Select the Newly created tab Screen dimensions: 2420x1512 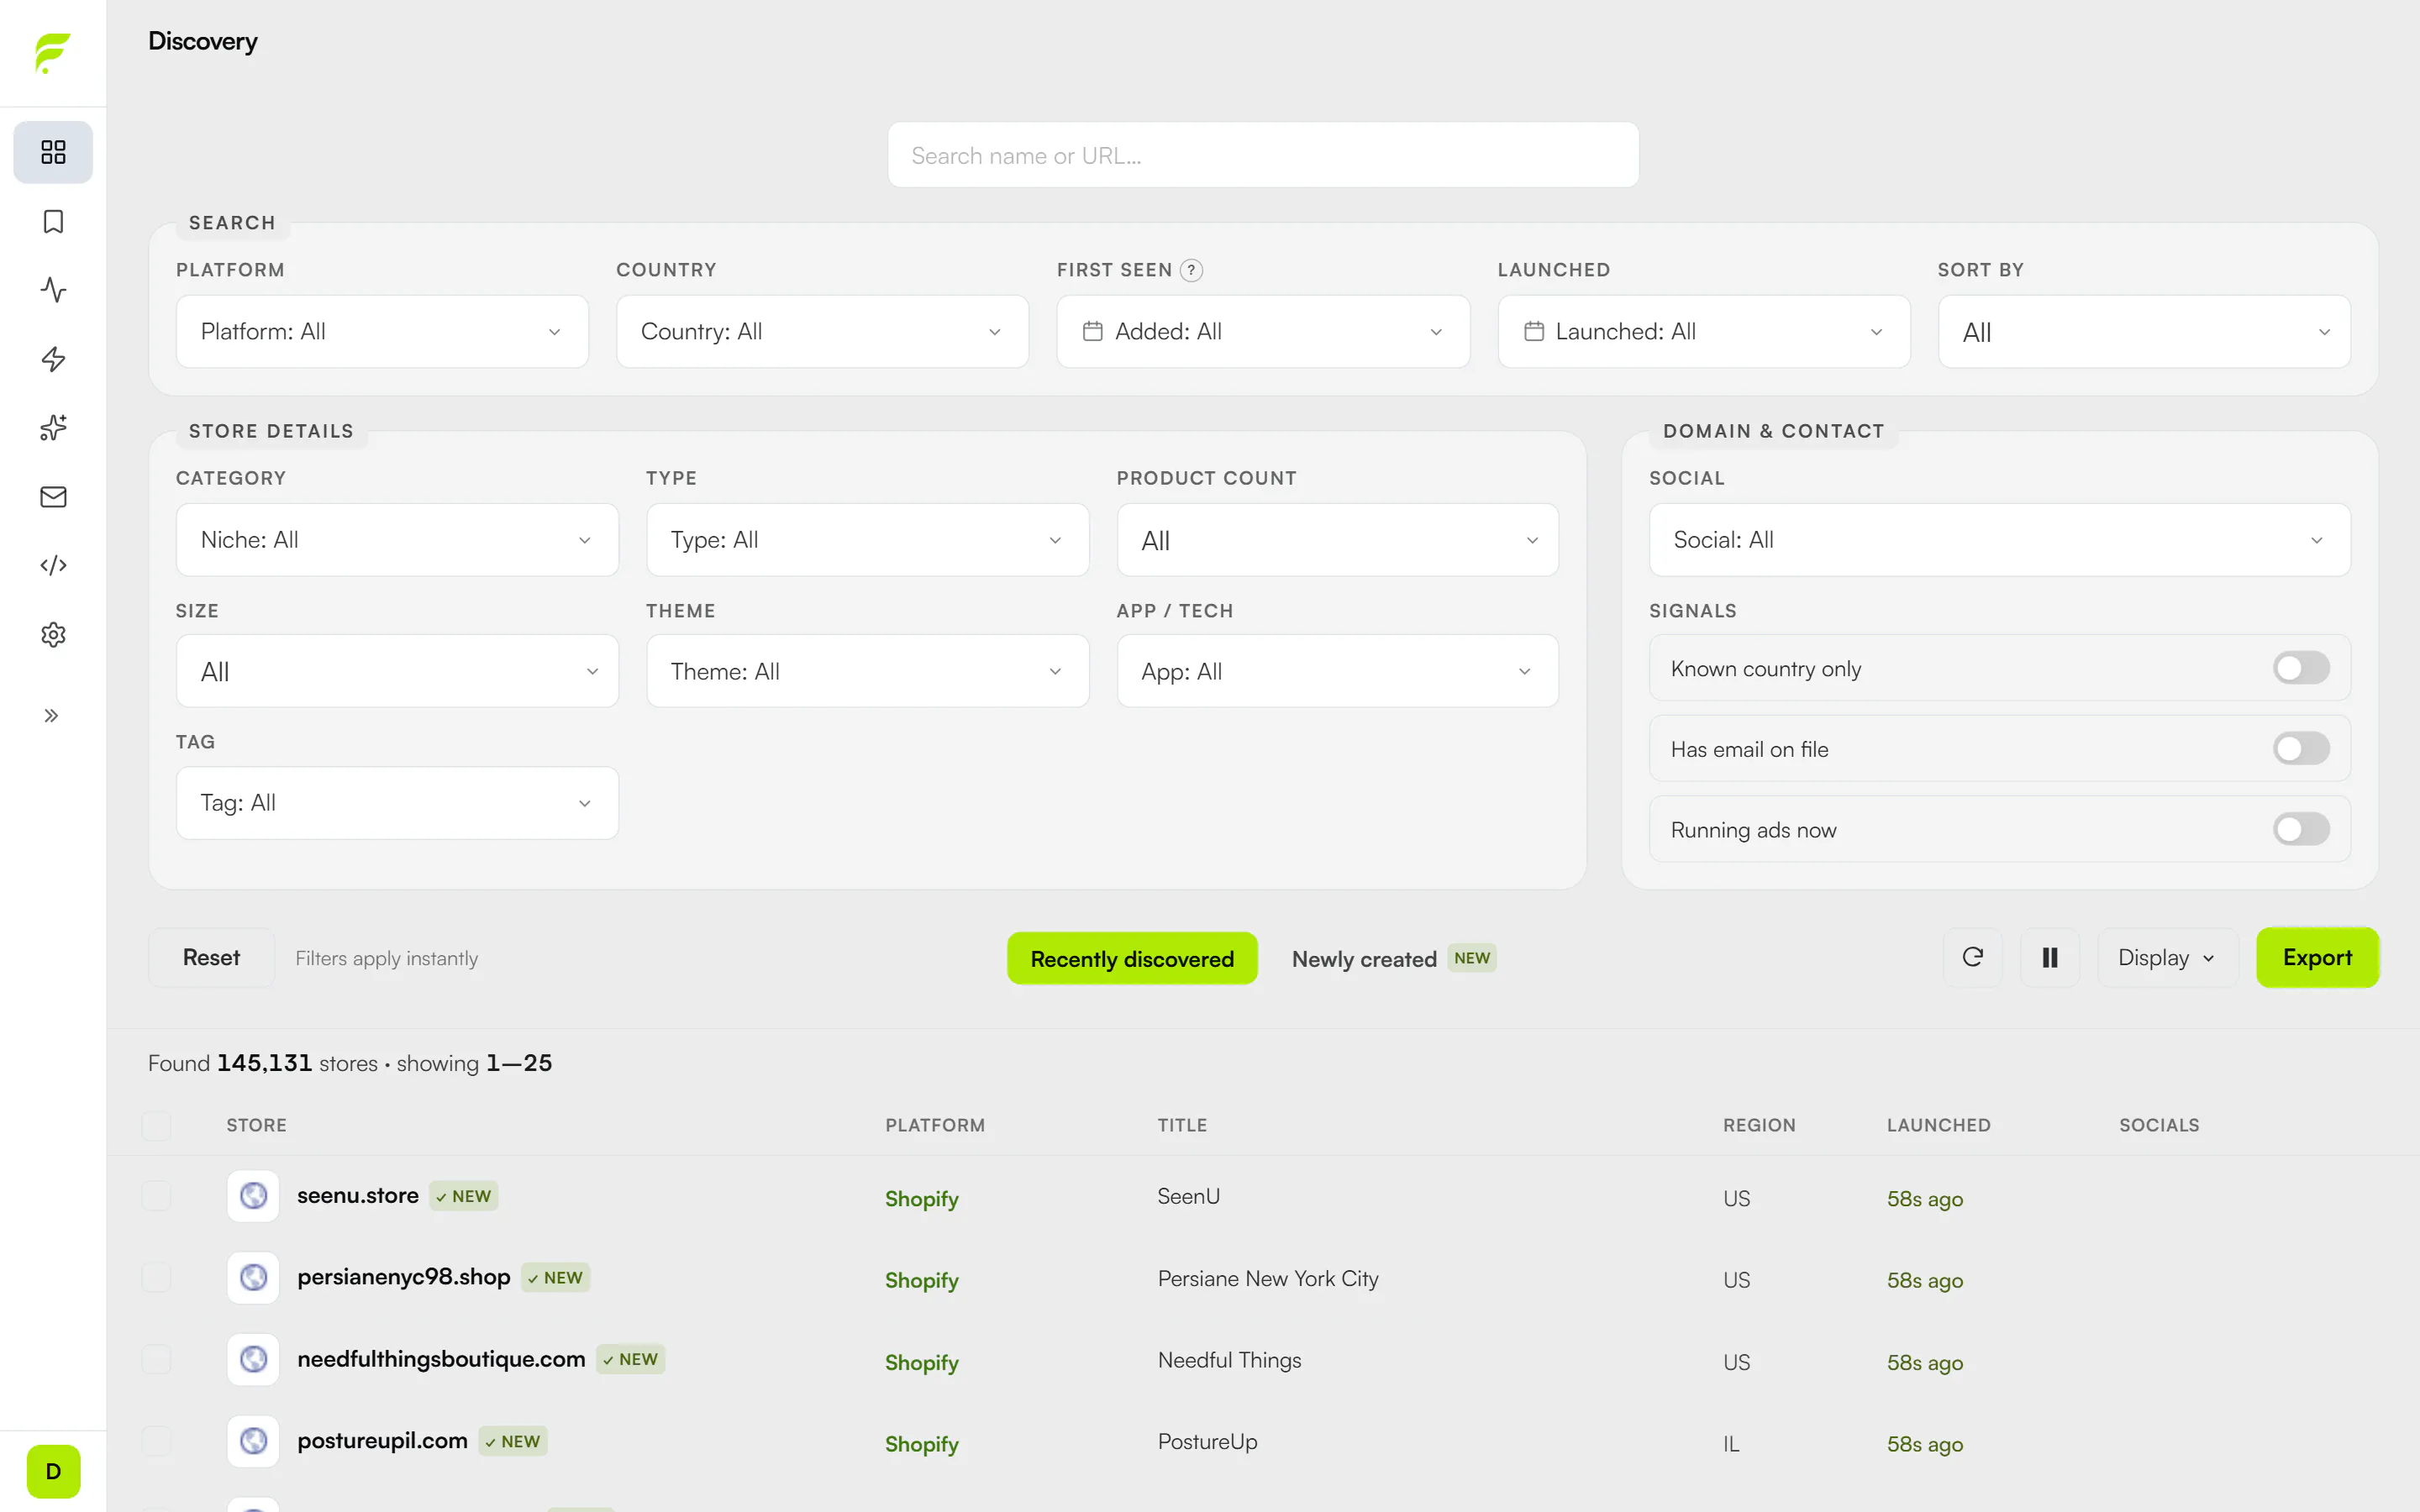click(1393, 958)
